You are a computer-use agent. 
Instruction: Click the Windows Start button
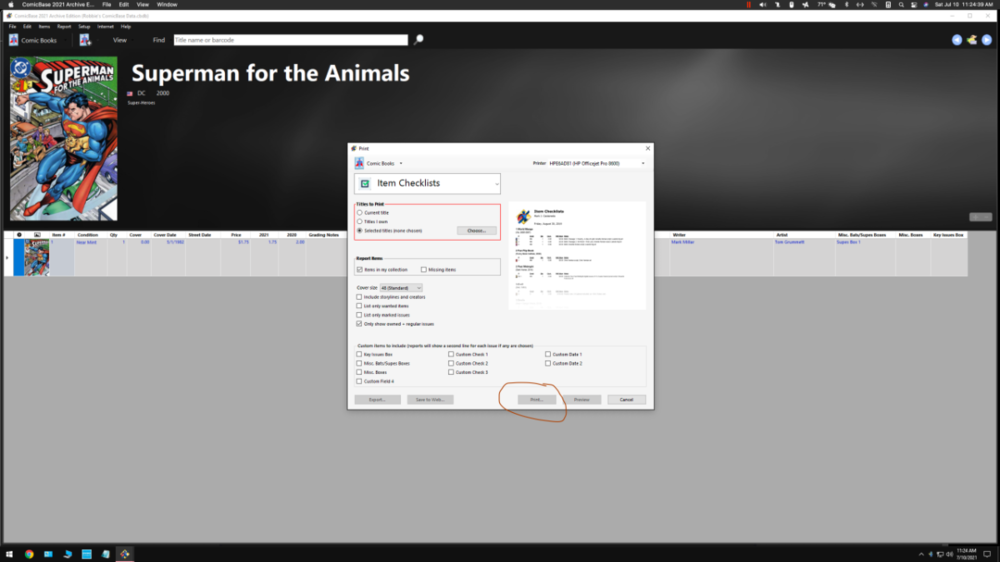click(x=9, y=554)
